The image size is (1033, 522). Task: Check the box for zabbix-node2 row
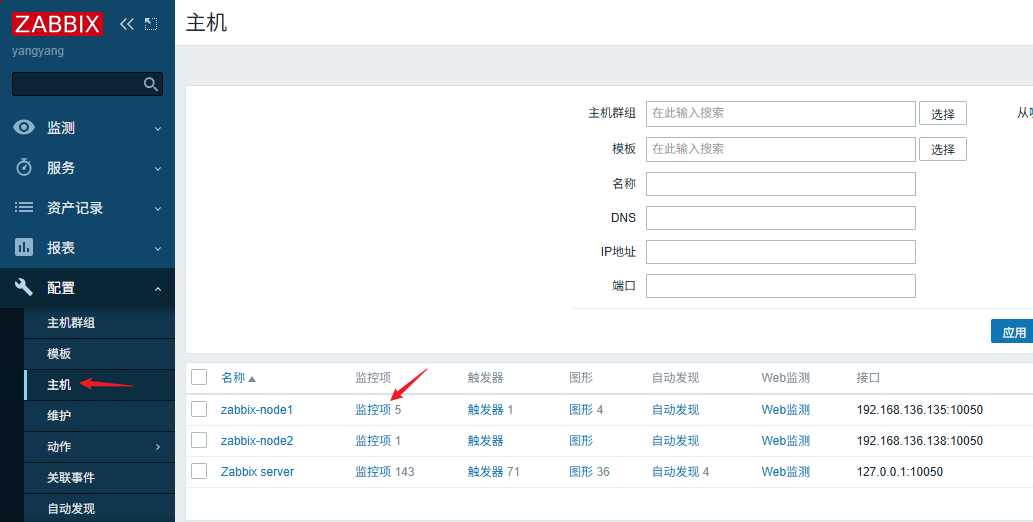tap(199, 440)
